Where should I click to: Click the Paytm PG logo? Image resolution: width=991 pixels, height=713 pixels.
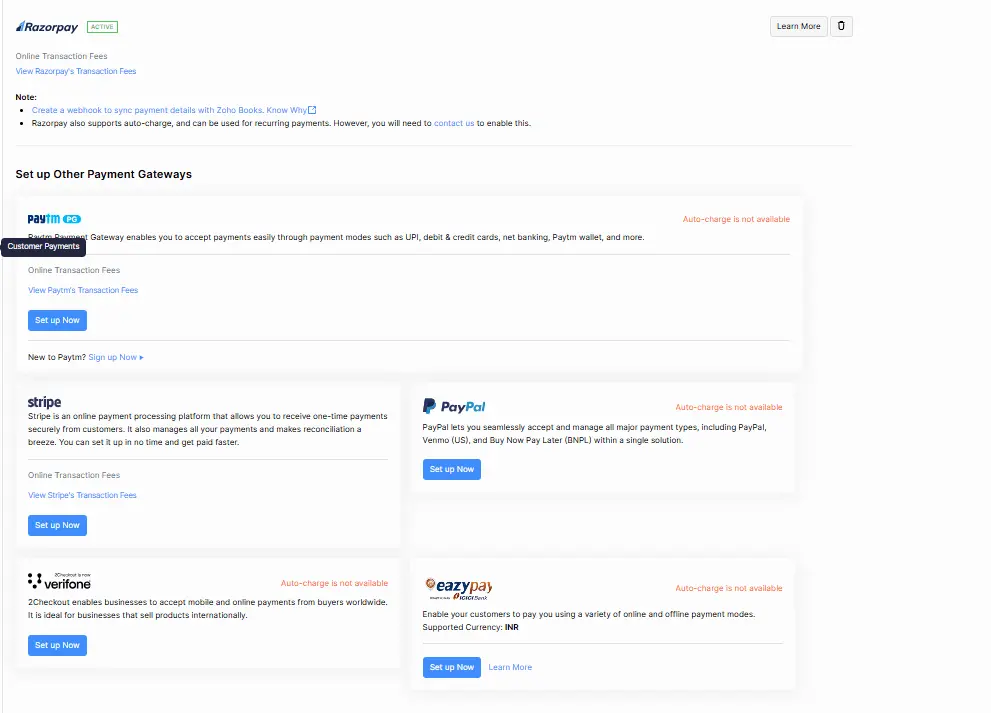pos(54,219)
